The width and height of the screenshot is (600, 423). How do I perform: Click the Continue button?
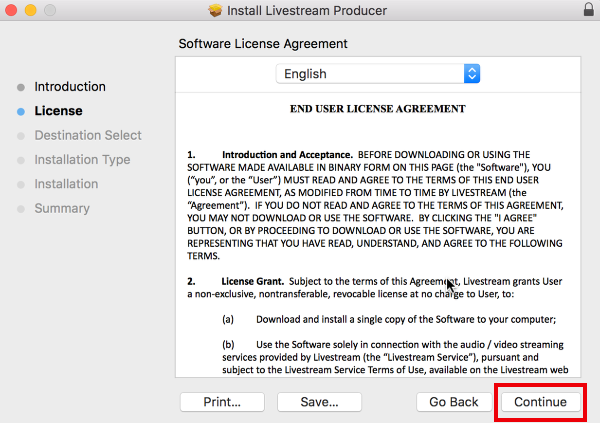tap(540, 402)
